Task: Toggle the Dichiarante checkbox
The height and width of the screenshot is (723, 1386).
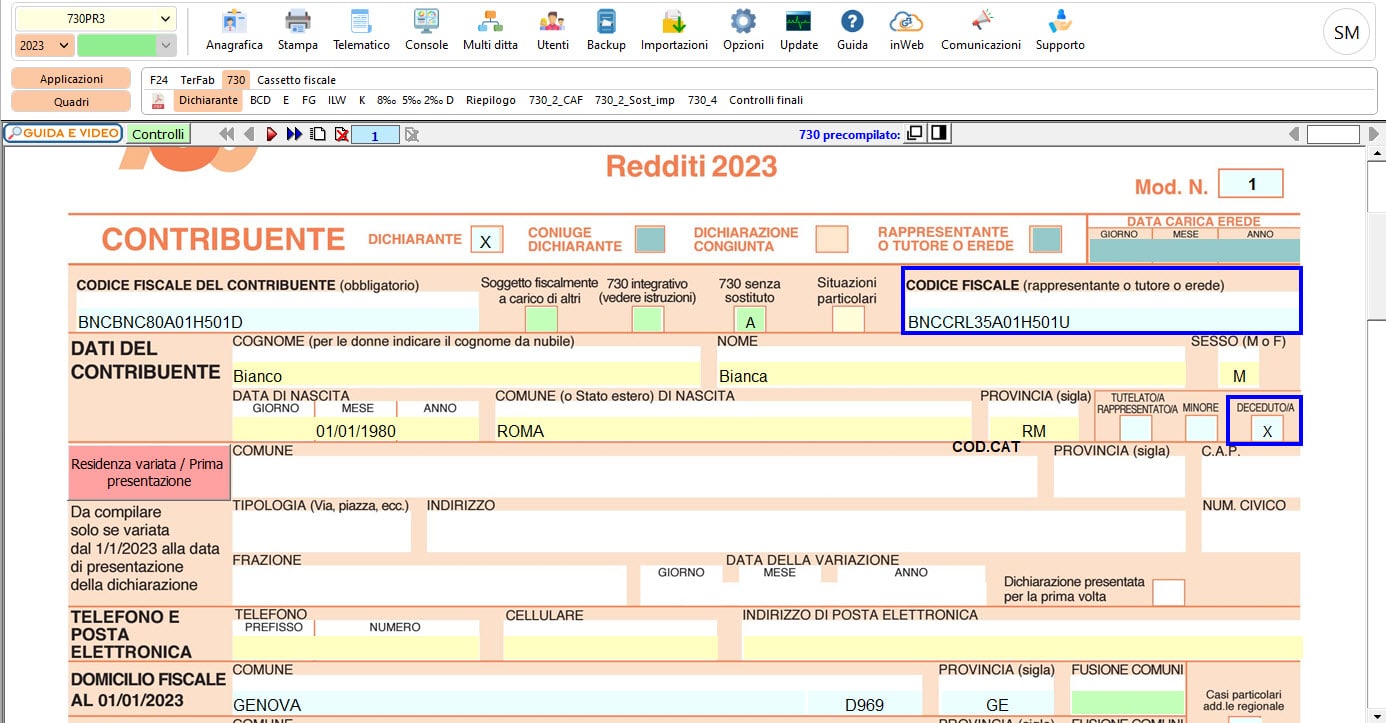Action: click(x=486, y=240)
